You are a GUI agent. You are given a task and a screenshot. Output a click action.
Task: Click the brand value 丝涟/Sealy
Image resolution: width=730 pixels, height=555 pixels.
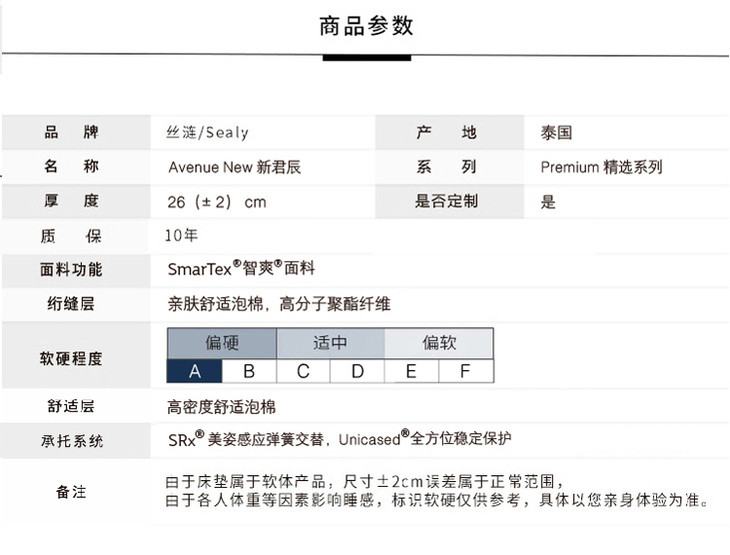pos(207,133)
